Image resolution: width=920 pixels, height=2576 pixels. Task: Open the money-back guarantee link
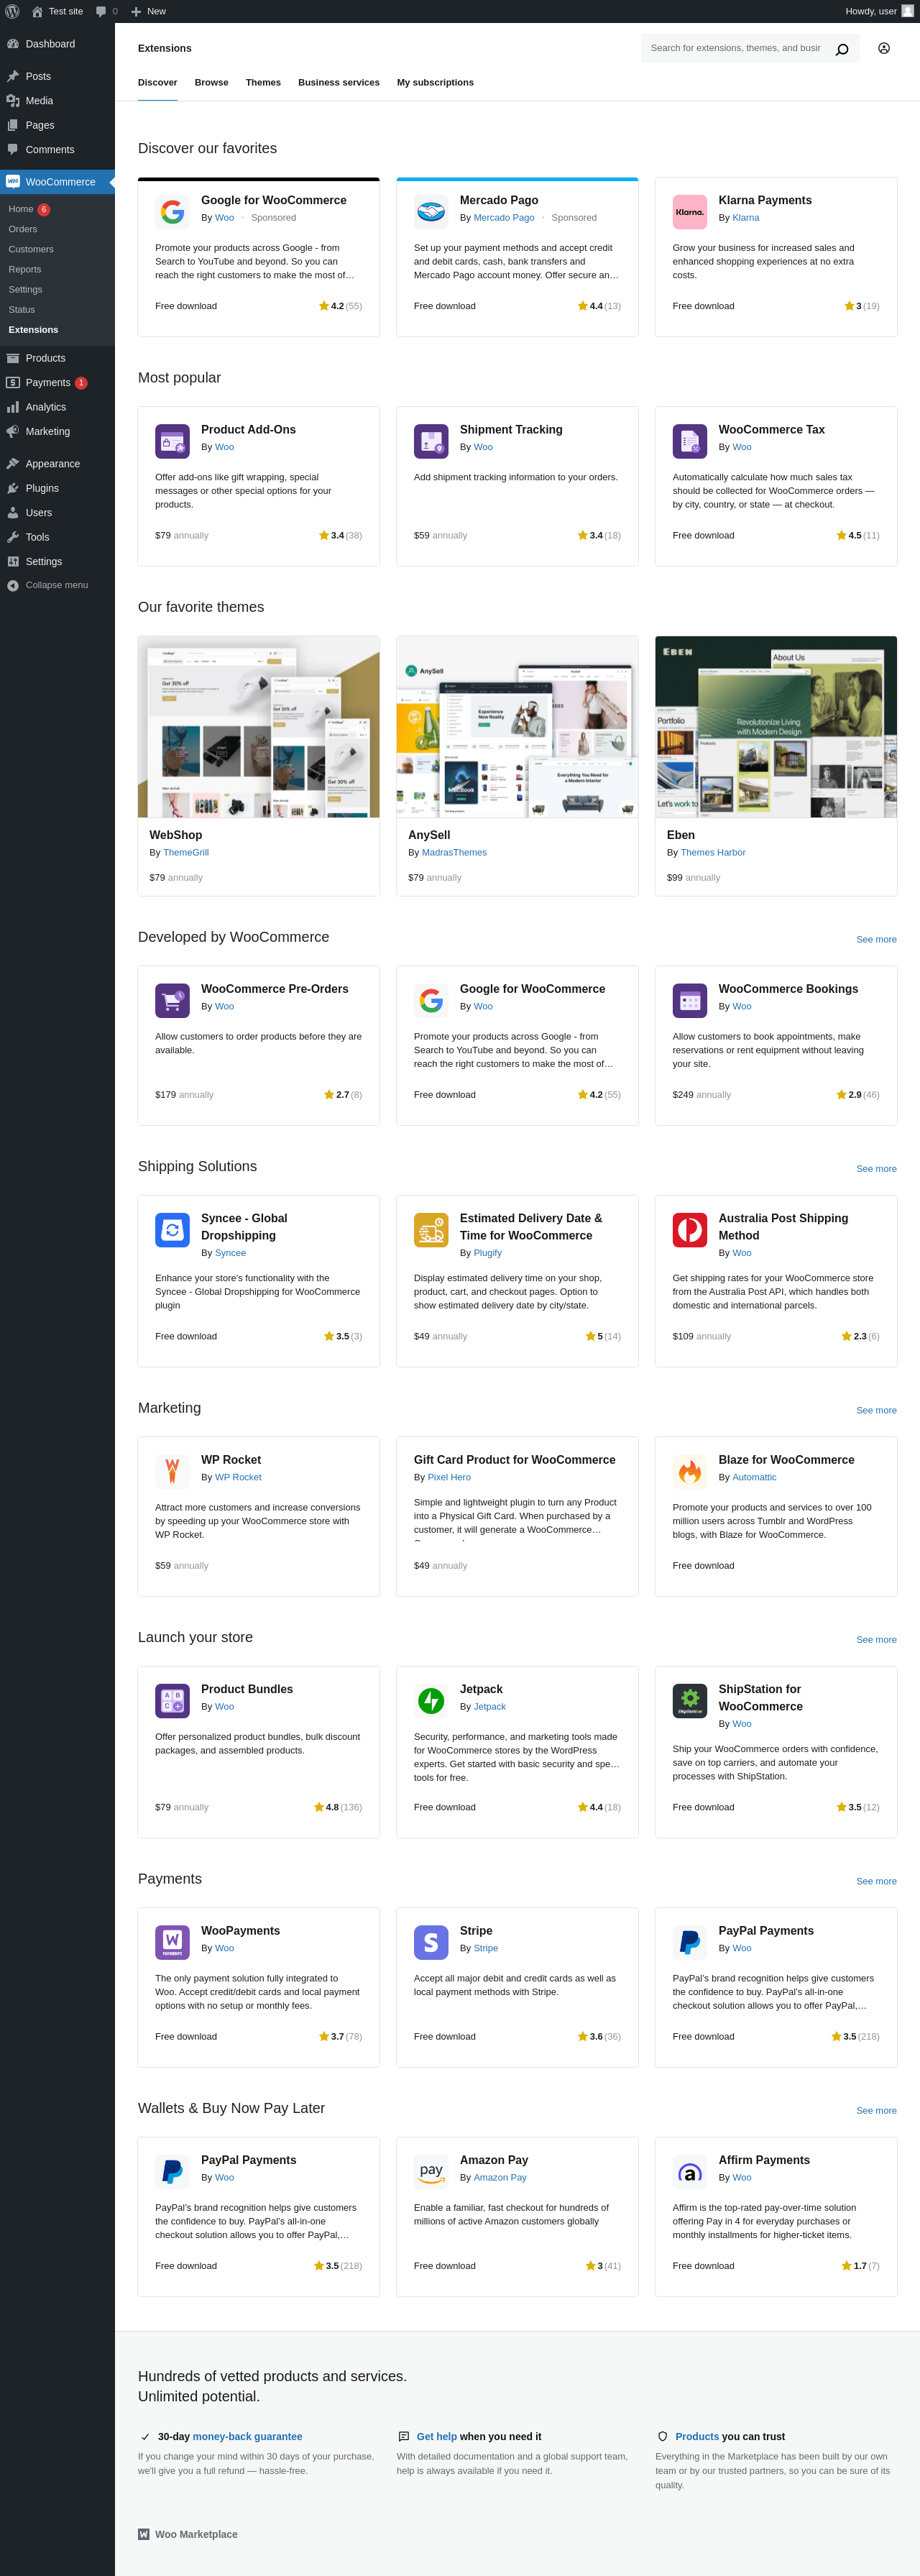click(x=247, y=2436)
